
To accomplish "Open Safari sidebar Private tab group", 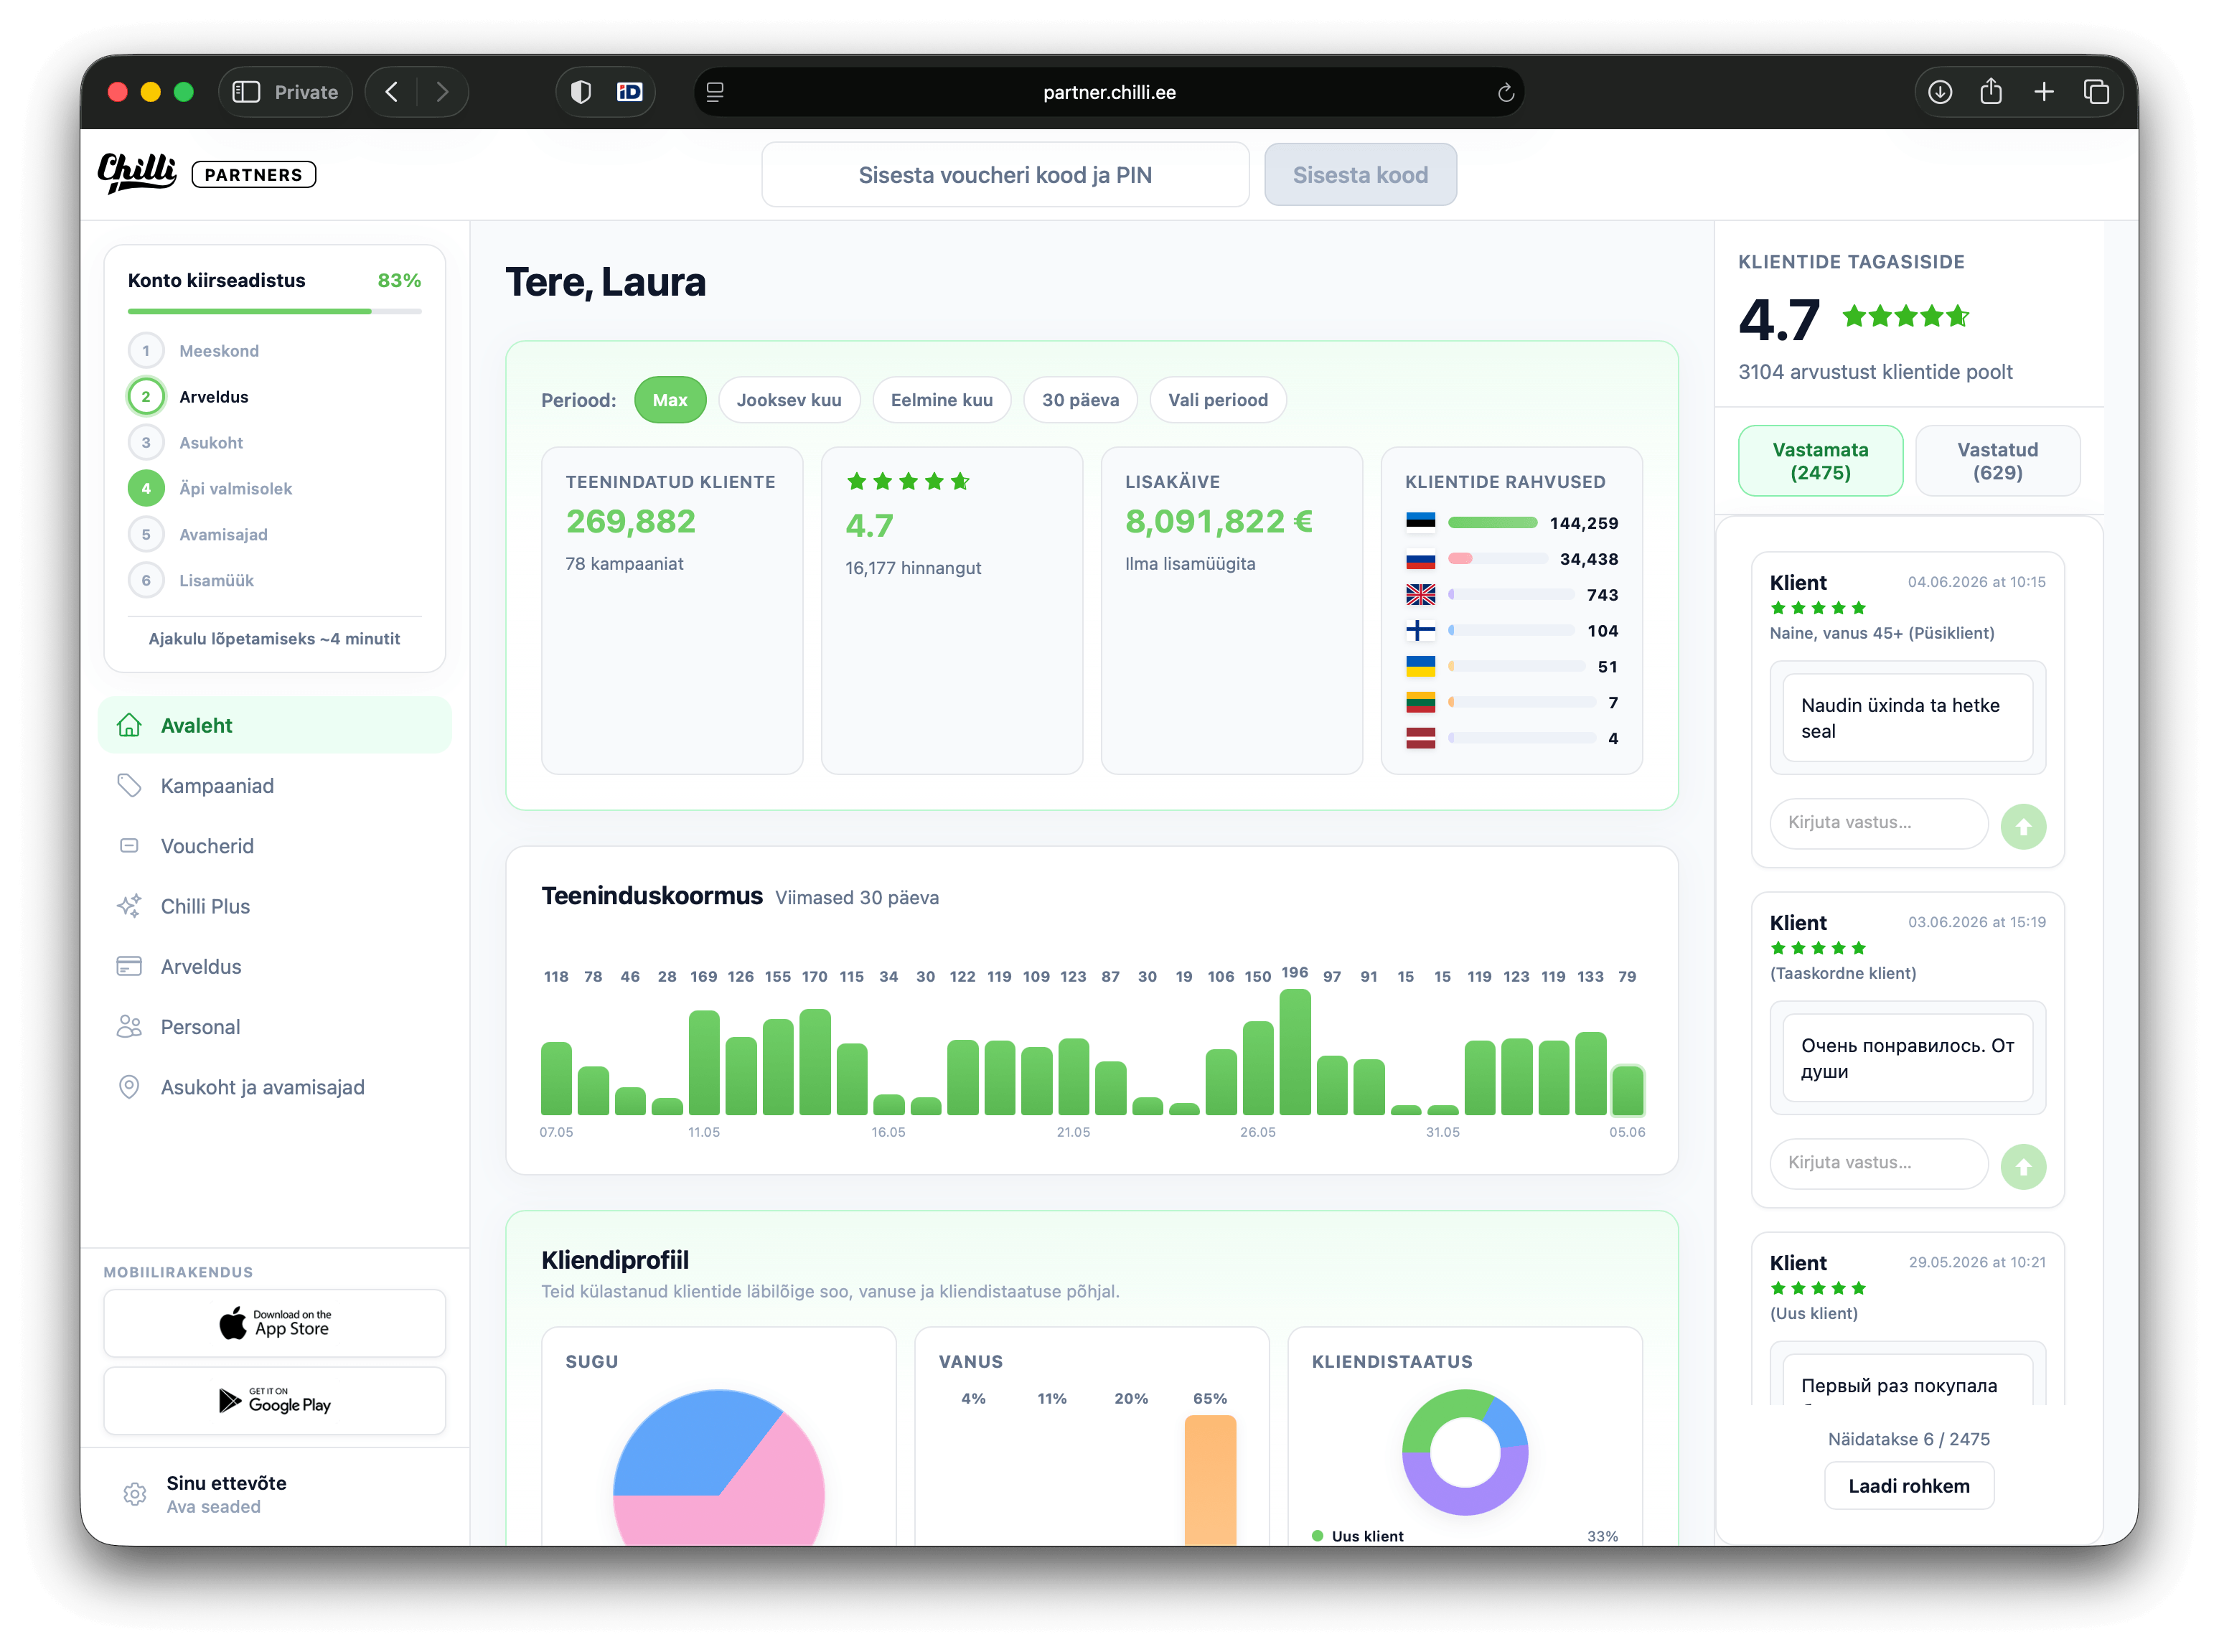I will (286, 92).
